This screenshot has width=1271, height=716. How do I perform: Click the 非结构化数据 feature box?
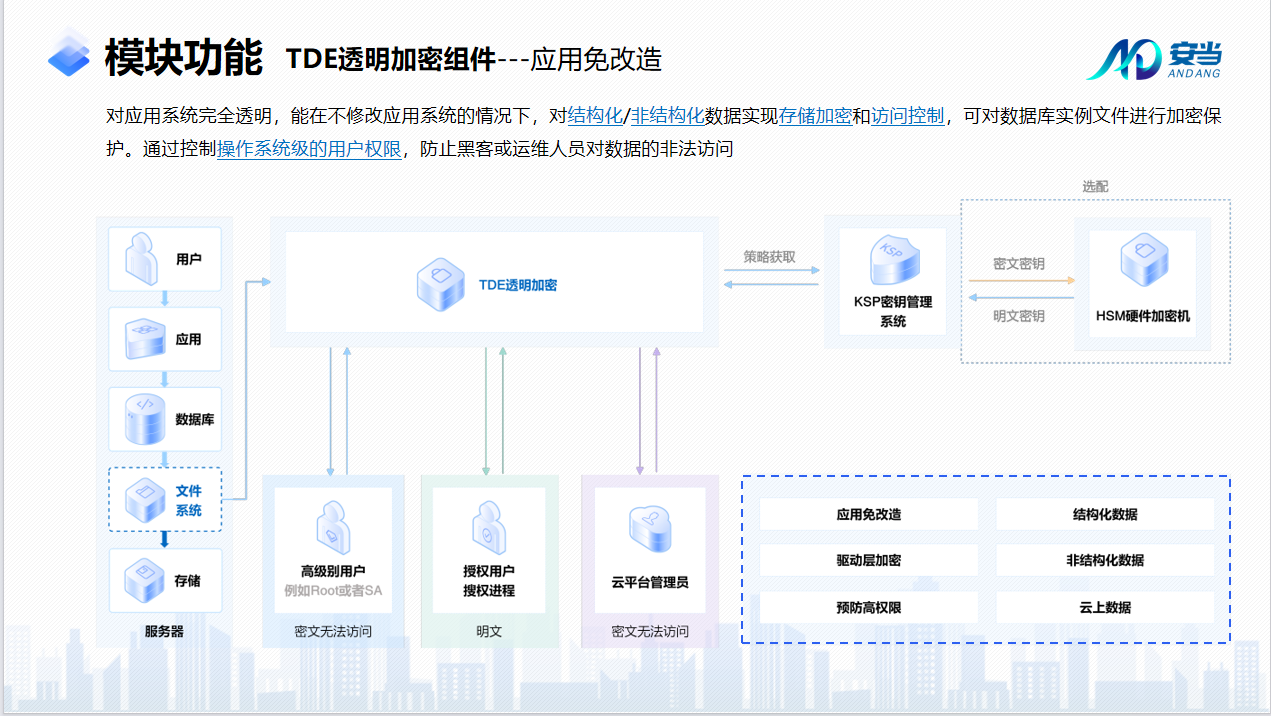[1105, 560]
